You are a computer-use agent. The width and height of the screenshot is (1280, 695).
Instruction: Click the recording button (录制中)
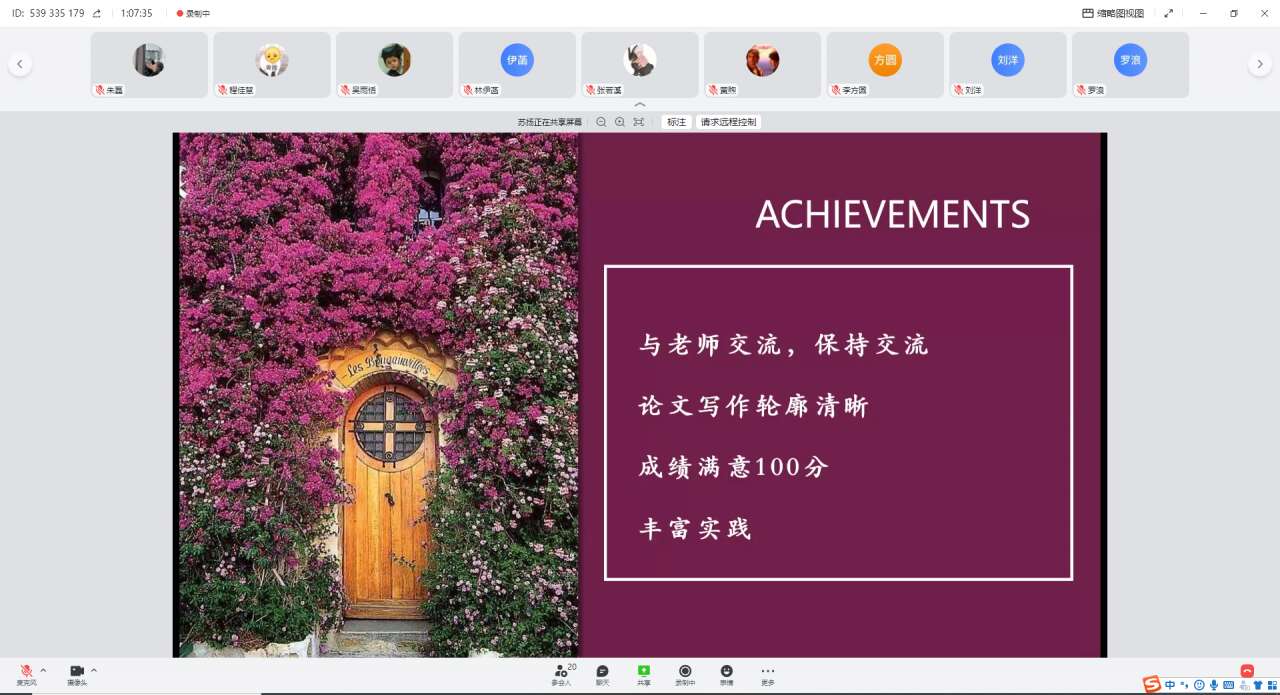click(685, 673)
